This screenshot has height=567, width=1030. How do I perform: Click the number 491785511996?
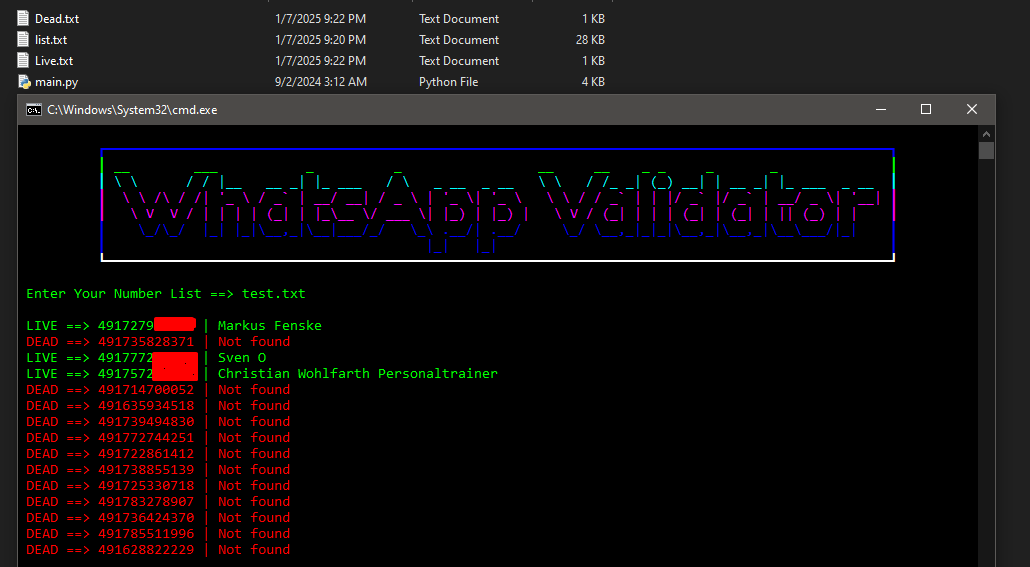[146, 533]
